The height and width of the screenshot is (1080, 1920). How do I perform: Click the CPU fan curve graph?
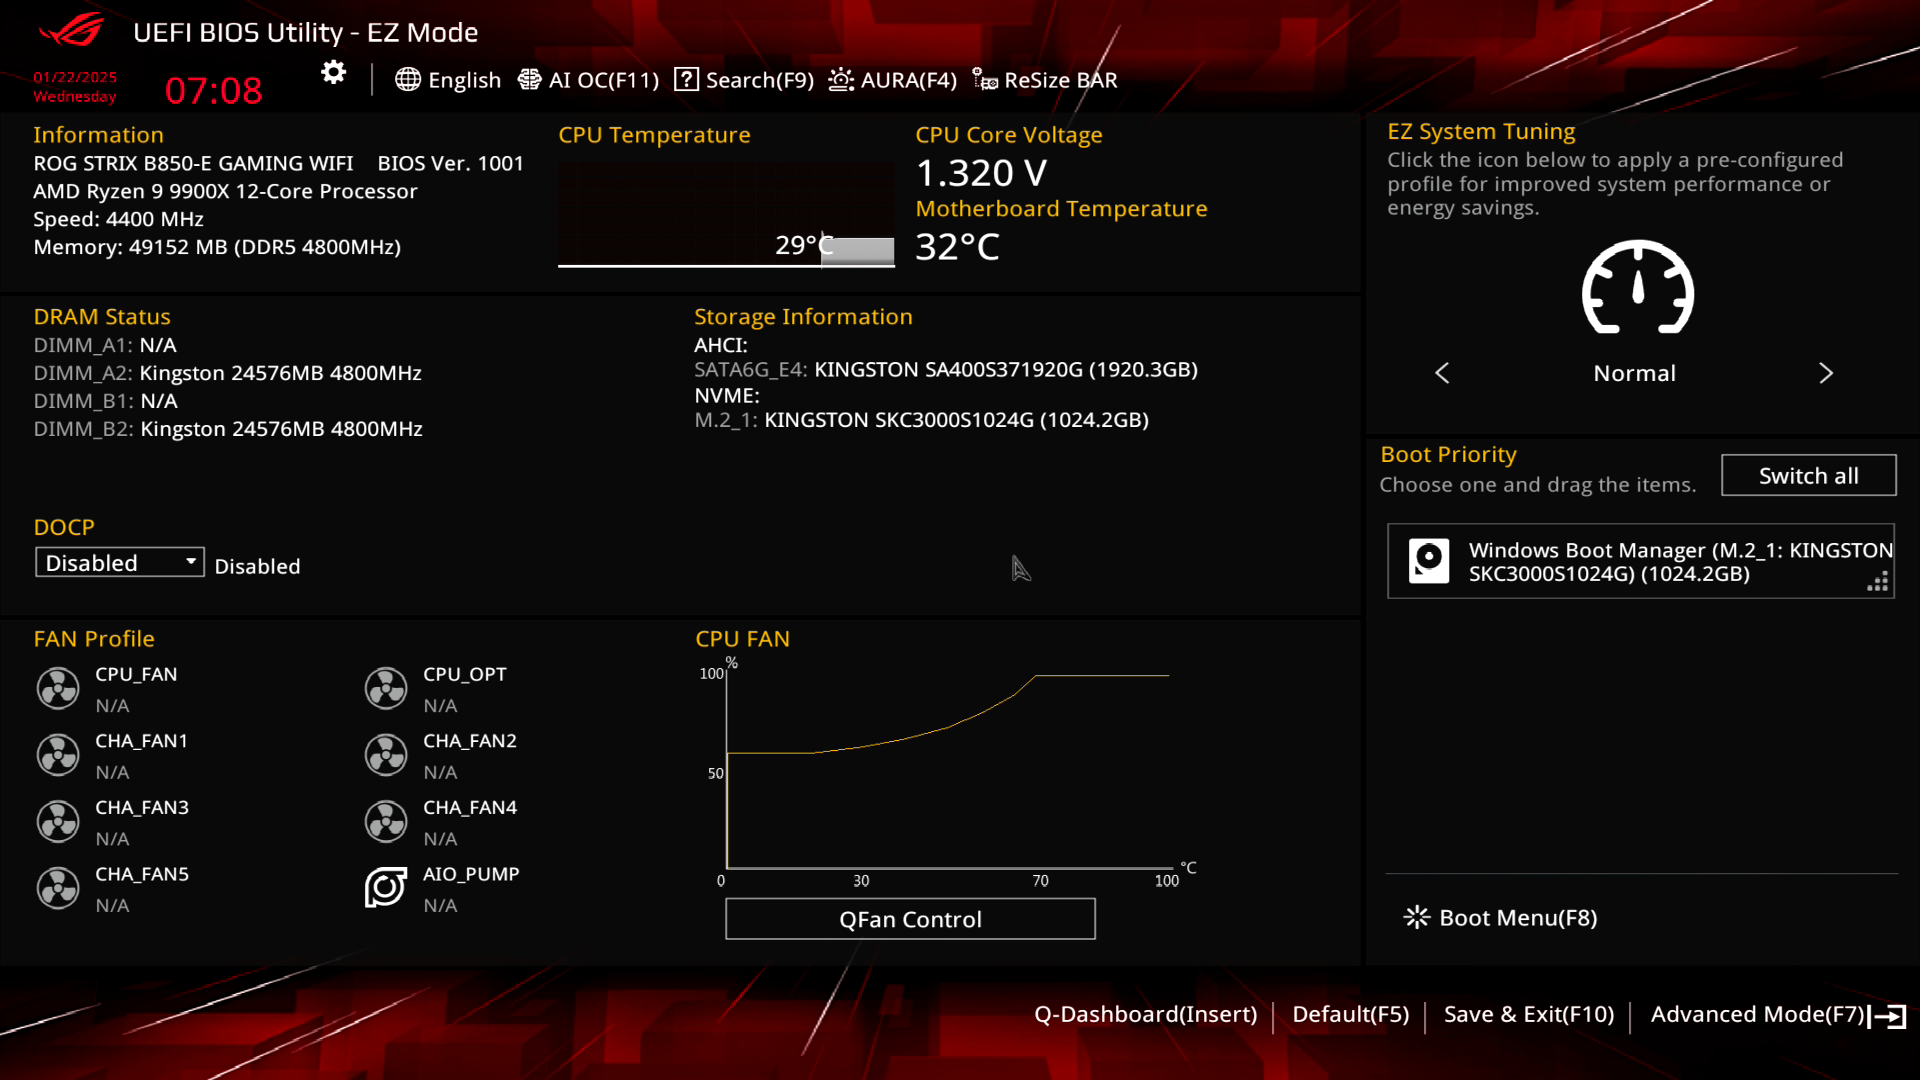pyautogui.click(x=948, y=770)
